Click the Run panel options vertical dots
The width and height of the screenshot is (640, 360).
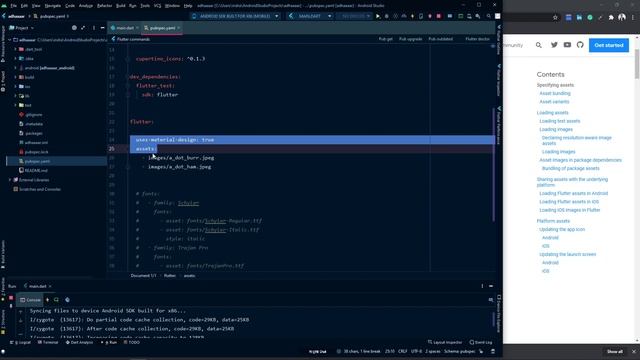482,286
